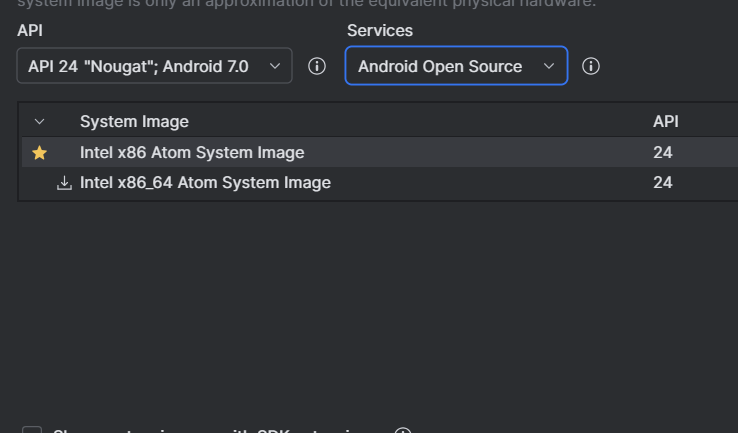Open the Services dropdown showing Android Open Source

pos(456,67)
